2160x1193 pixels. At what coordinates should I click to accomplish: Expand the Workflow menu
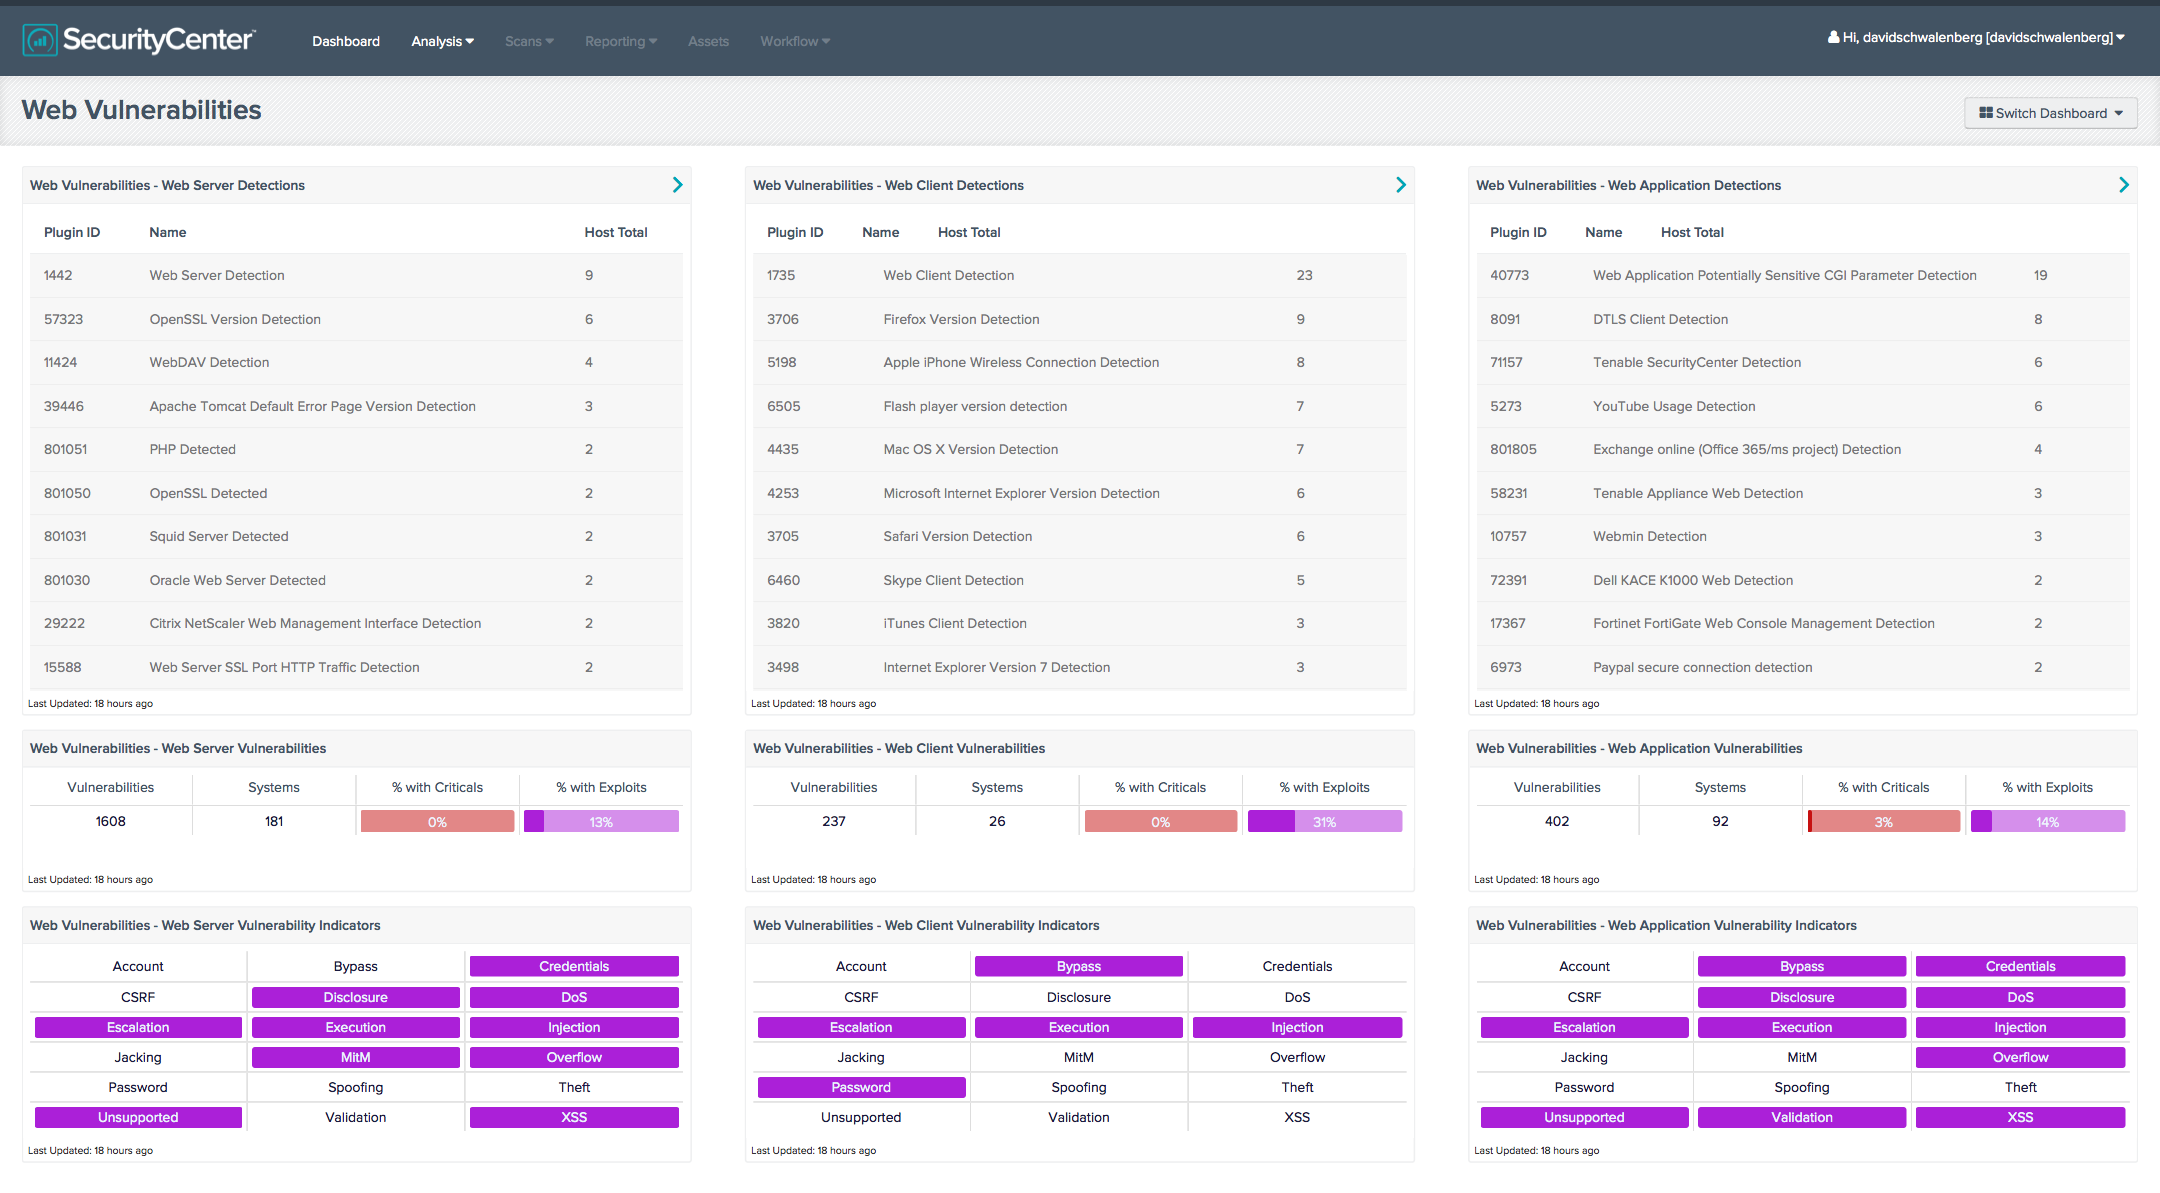coord(795,41)
